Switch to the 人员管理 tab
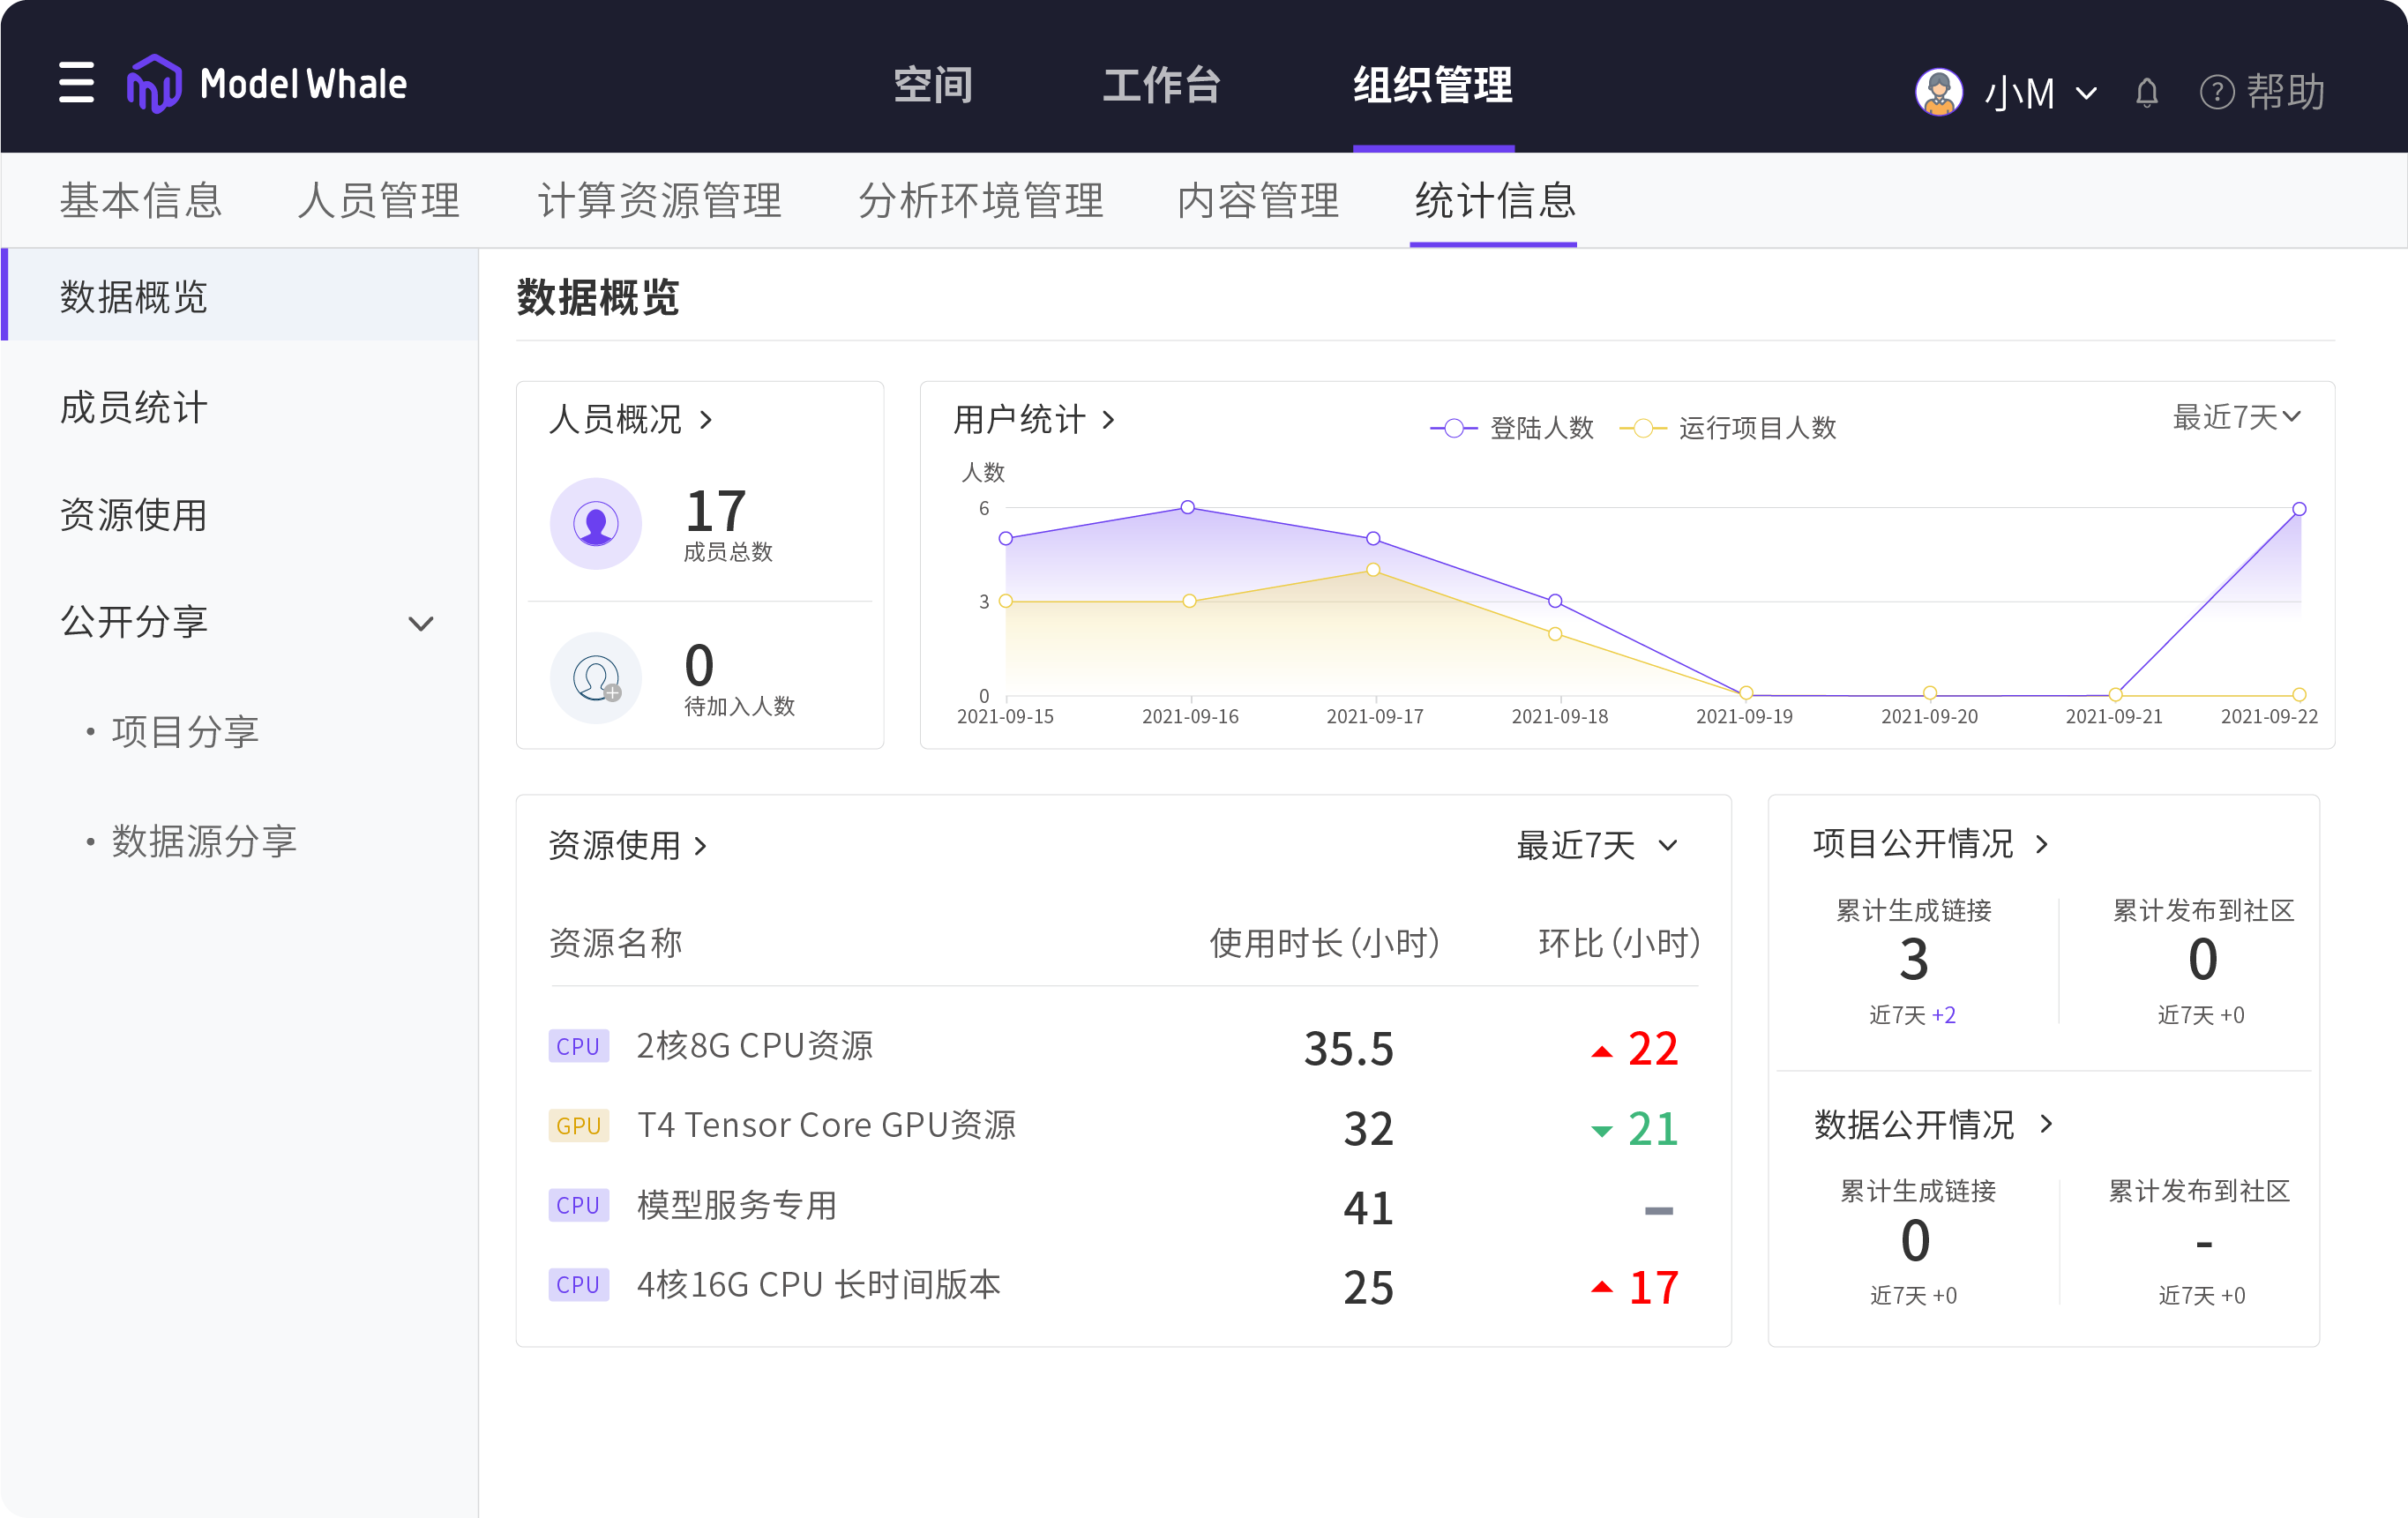The height and width of the screenshot is (1518, 2408). point(379,200)
